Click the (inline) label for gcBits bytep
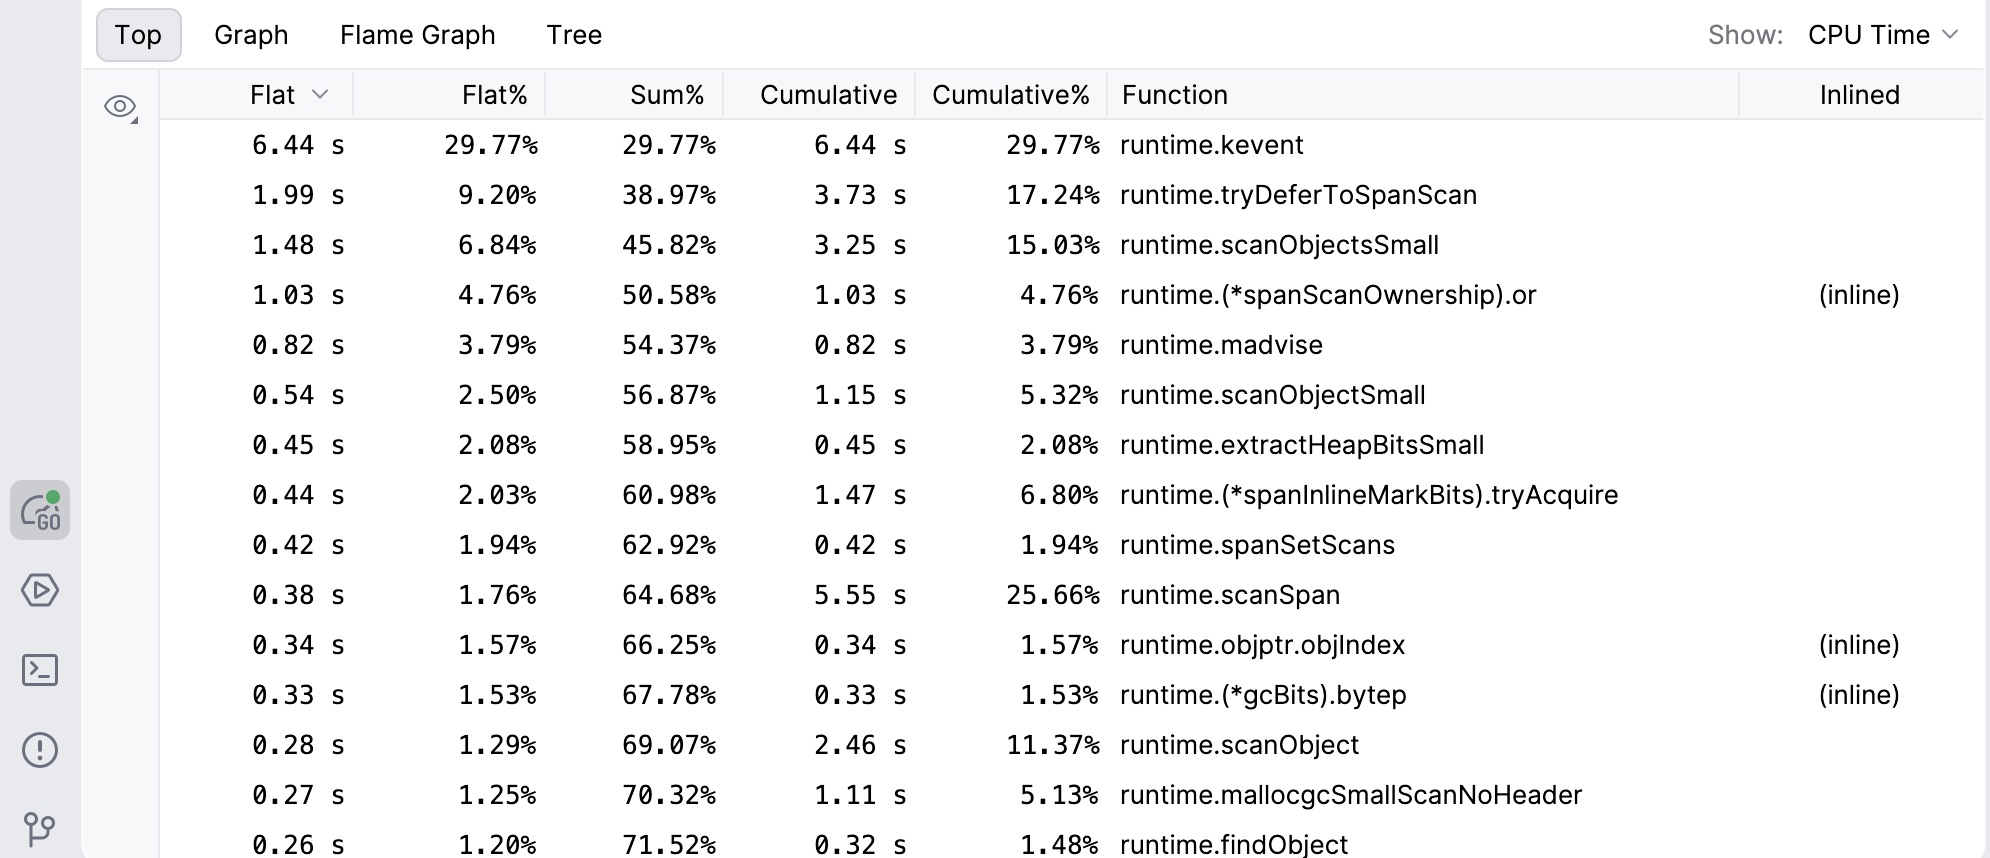 click(x=1859, y=695)
